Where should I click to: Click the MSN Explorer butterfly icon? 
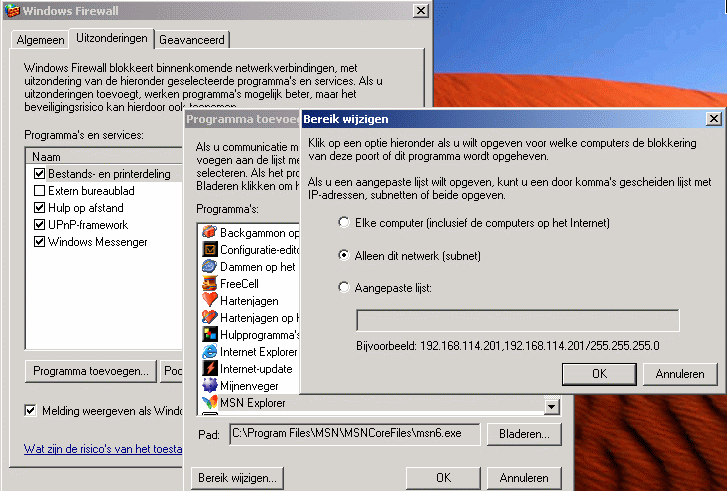coord(210,402)
